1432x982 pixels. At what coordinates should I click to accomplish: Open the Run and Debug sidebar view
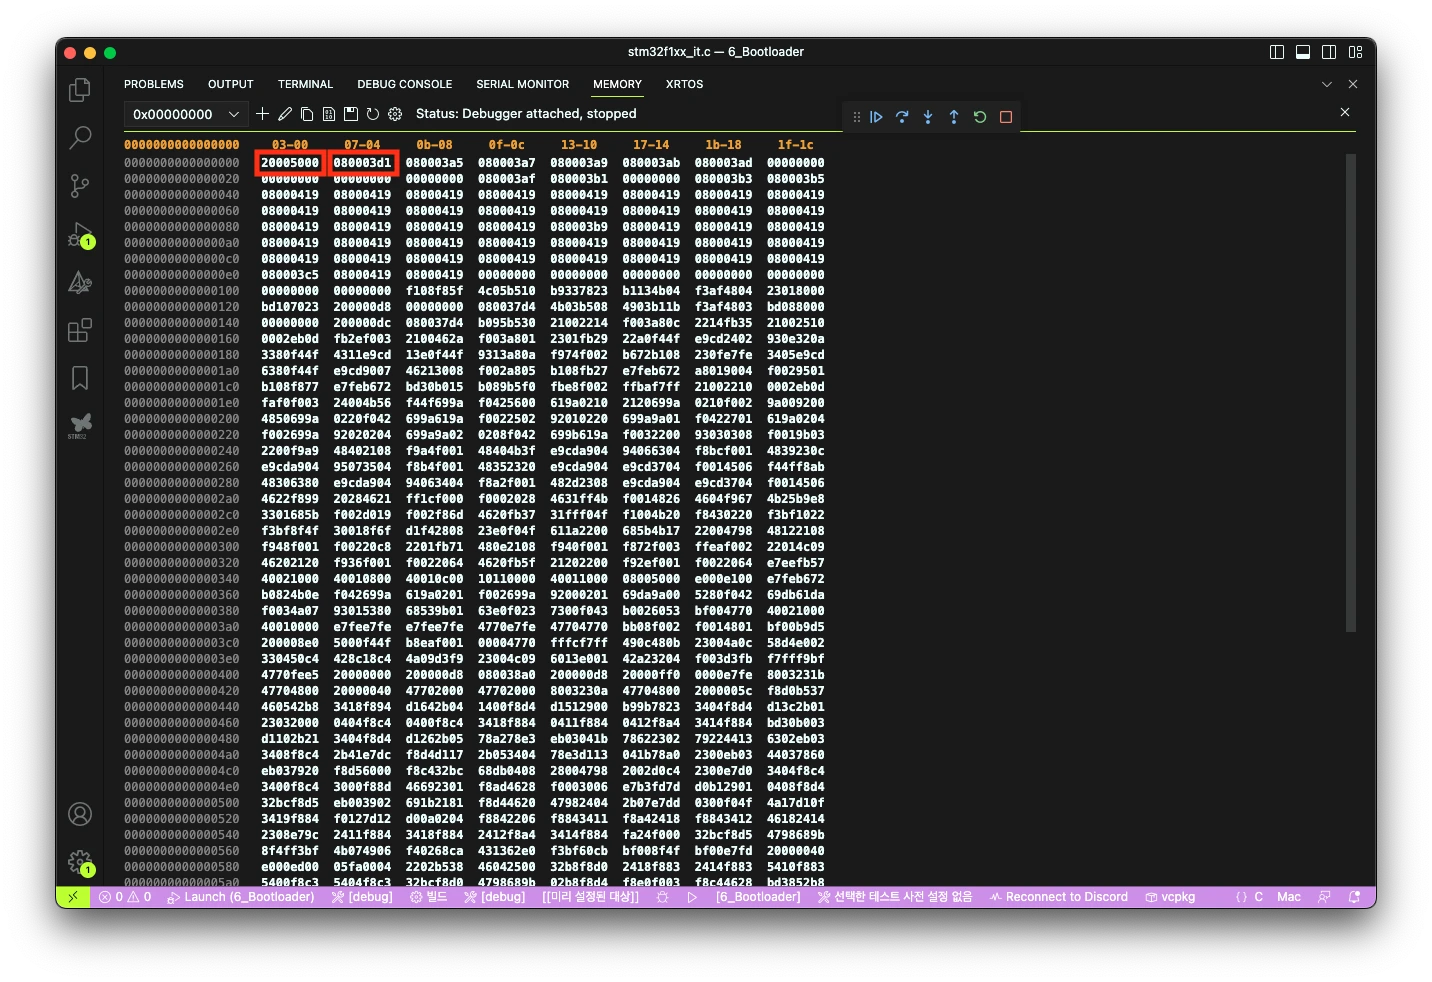click(80, 235)
